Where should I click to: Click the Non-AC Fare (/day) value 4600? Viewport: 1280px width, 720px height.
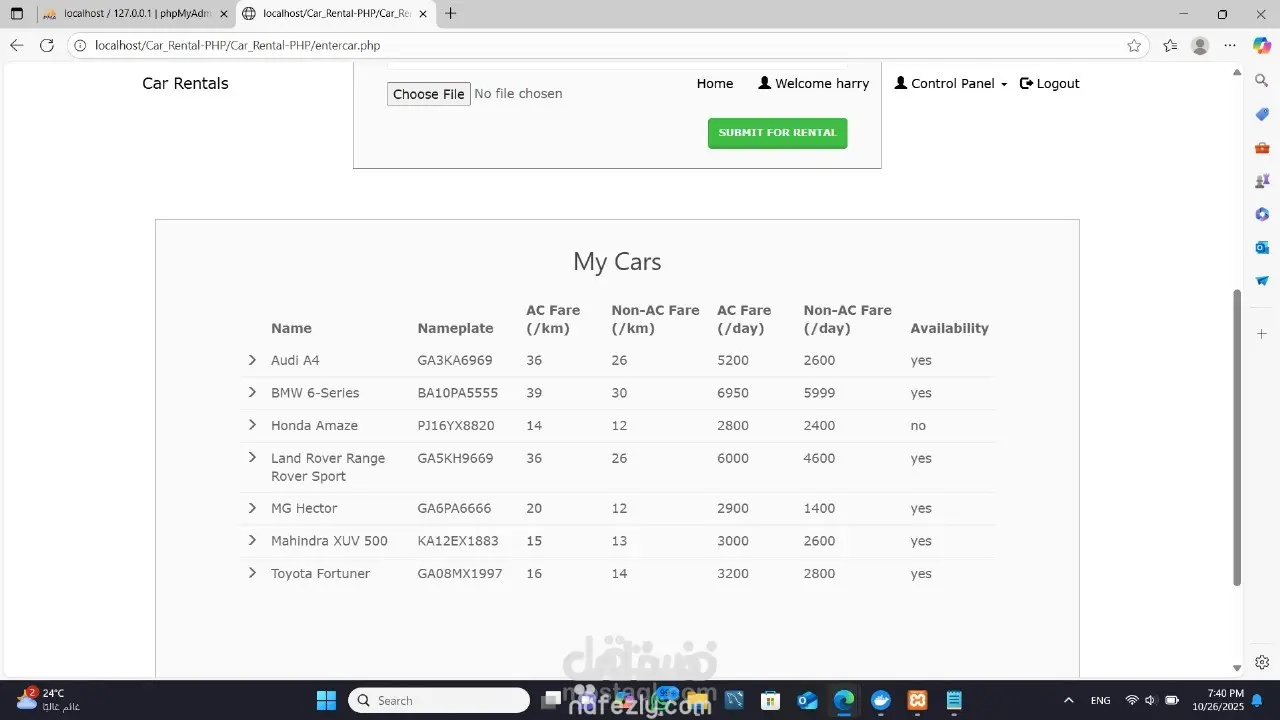tap(819, 458)
